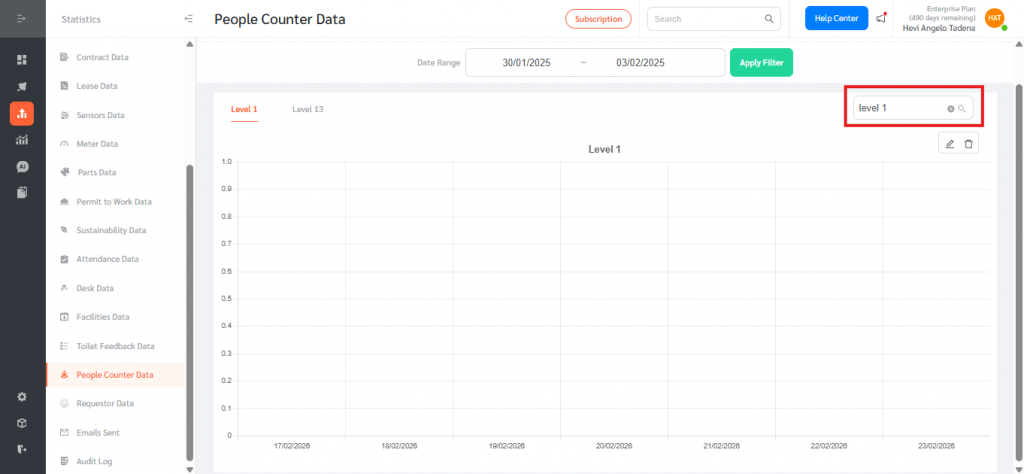The image size is (1024, 474).
Task: Open the Help Center
Action: pyautogui.click(x=836, y=18)
